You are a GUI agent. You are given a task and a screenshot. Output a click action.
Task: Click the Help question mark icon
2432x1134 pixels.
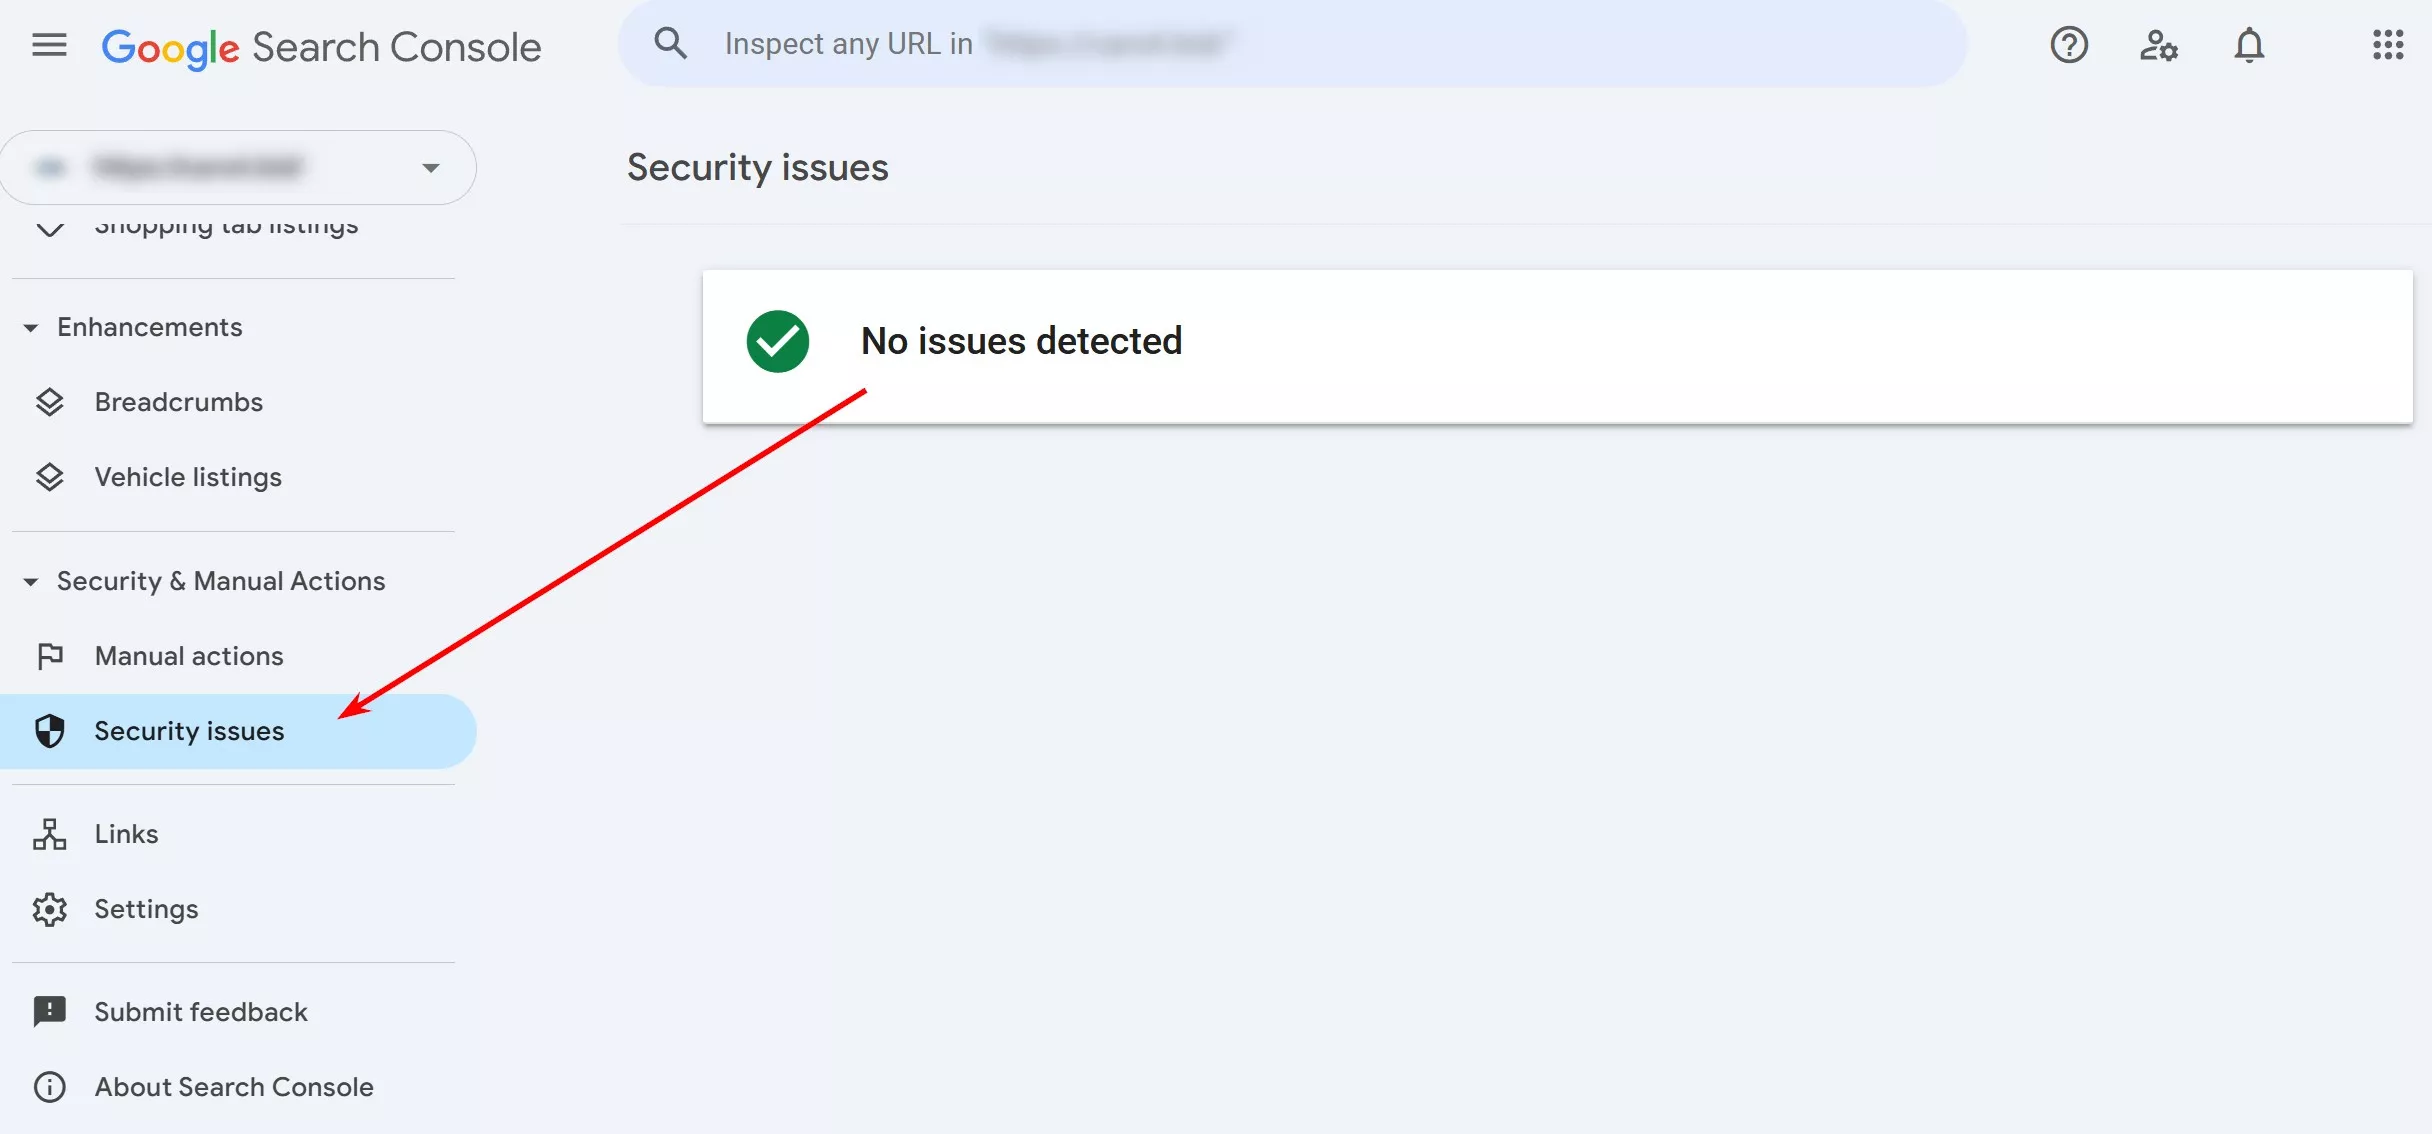point(2069,45)
